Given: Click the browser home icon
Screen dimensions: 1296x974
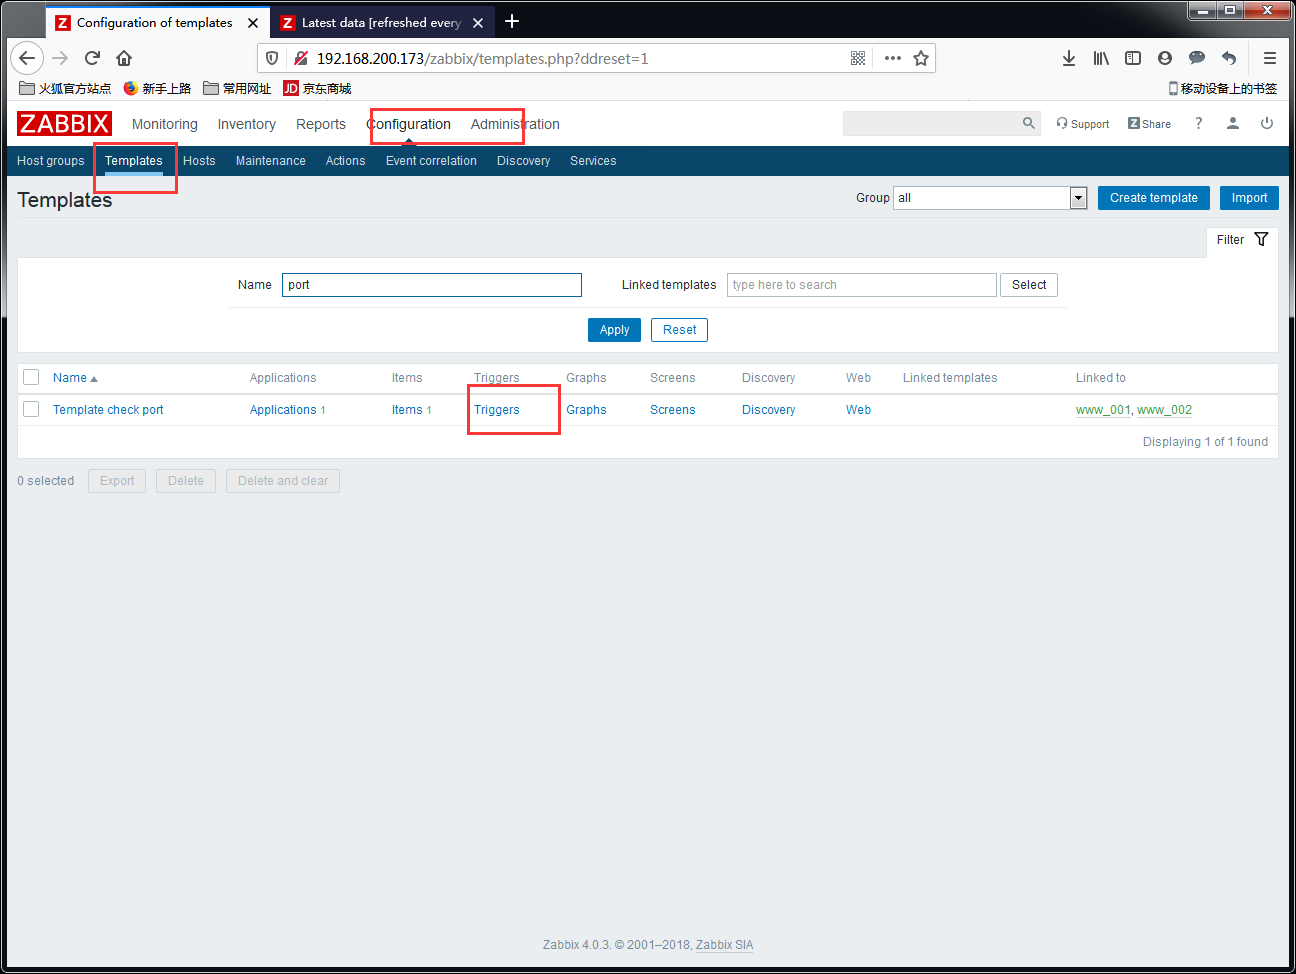Looking at the screenshot, I should click(x=124, y=58).
